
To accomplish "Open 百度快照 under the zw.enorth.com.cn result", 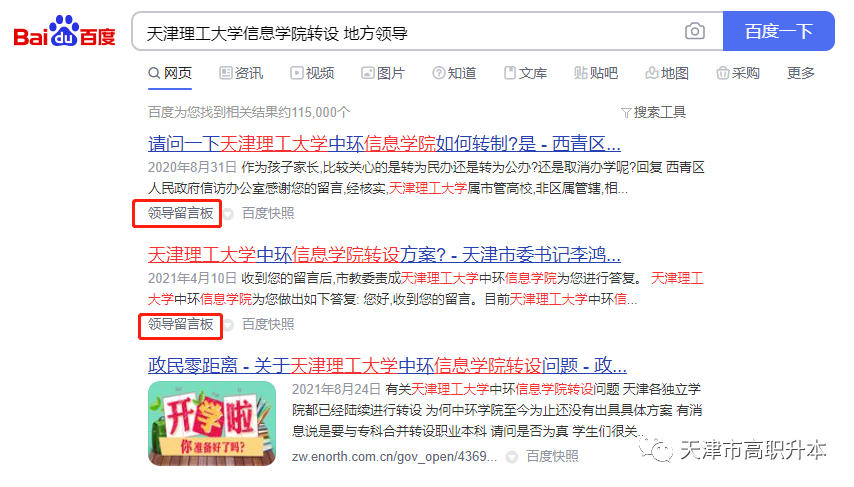I will (x=552, y=456).
